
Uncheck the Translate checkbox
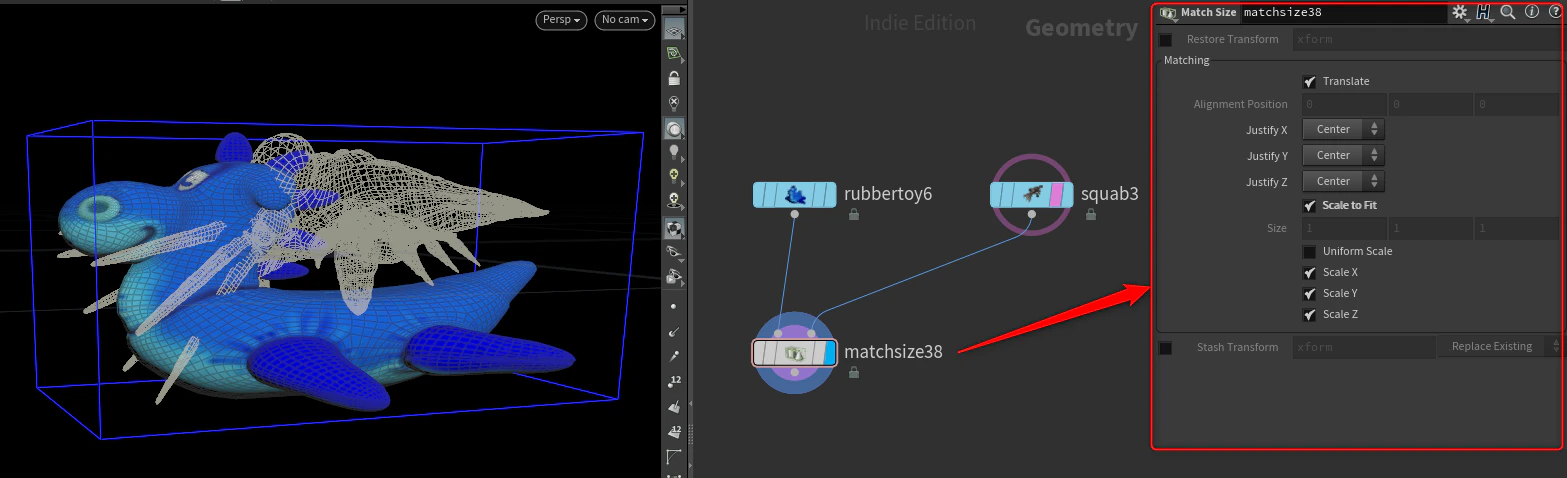(x=1310, y=82)
